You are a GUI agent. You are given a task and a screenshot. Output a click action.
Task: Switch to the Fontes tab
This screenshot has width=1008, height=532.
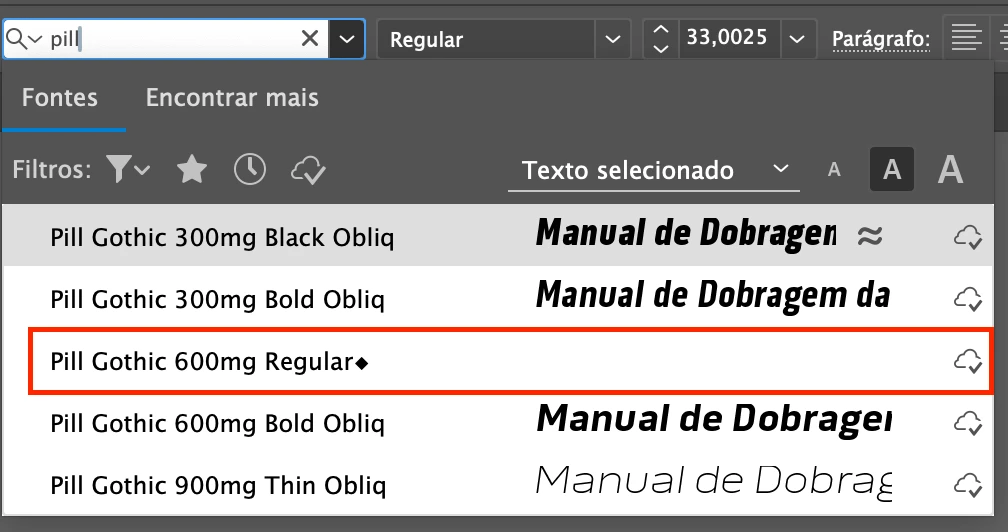tap(60, 98)
